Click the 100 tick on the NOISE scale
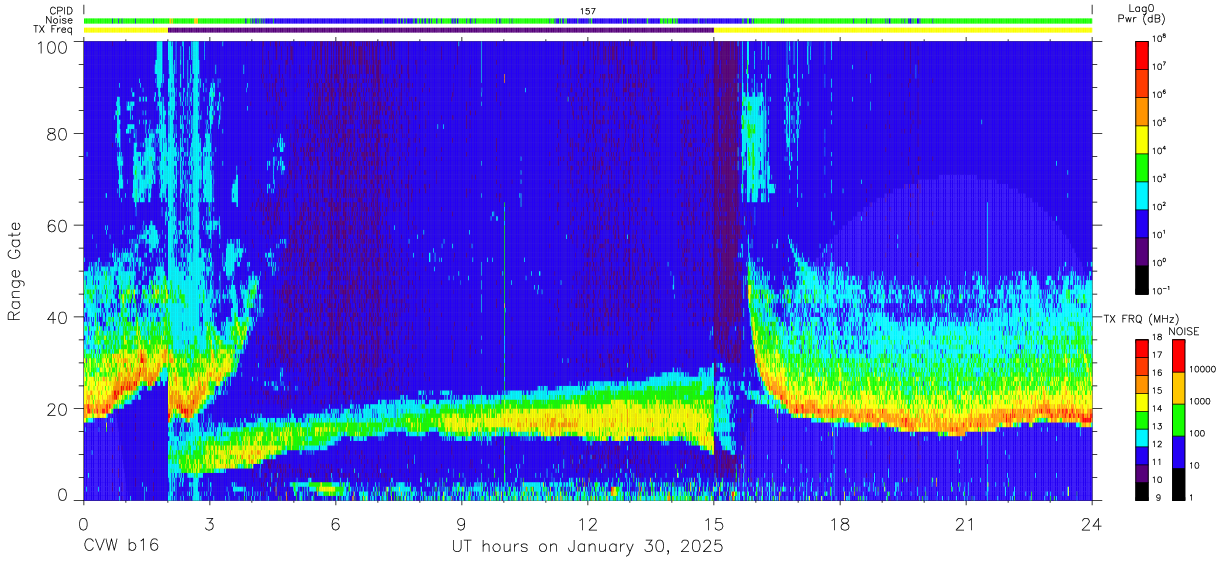This screenshot has height=567, width=1228. [1197, 433]
